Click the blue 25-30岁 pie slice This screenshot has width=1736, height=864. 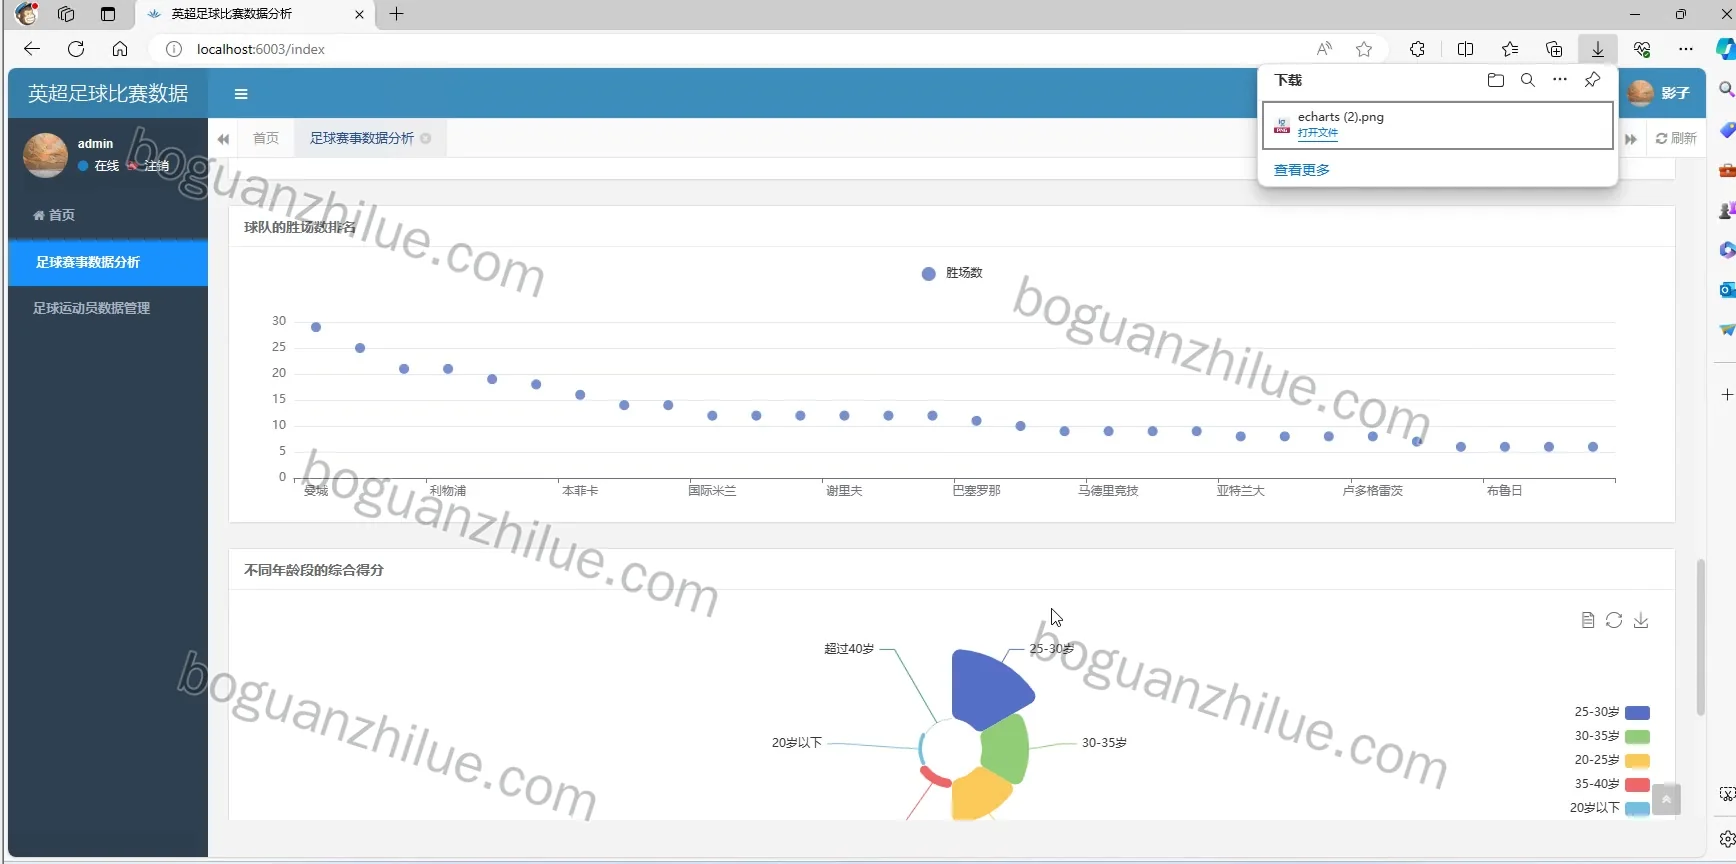pyautogui.click(x=987, y=688)
